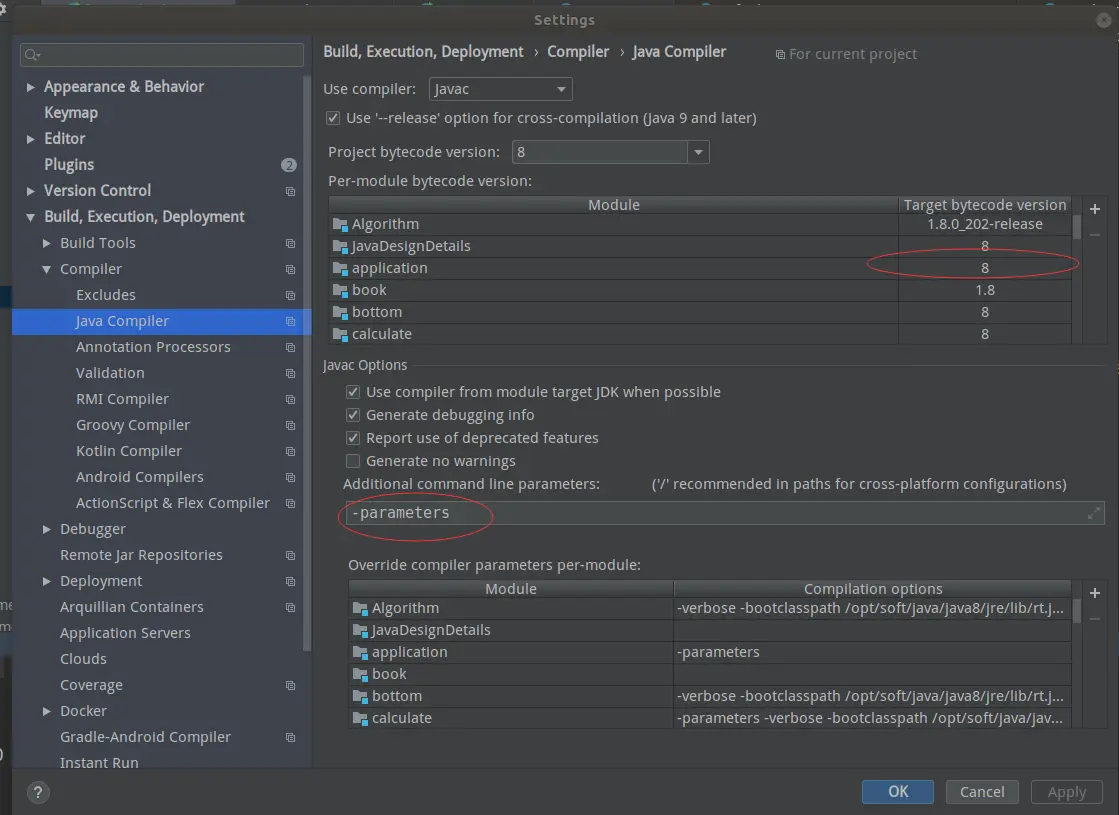
Task: Uncheck Report use of deprecated features
Action: tap(353, 437)
